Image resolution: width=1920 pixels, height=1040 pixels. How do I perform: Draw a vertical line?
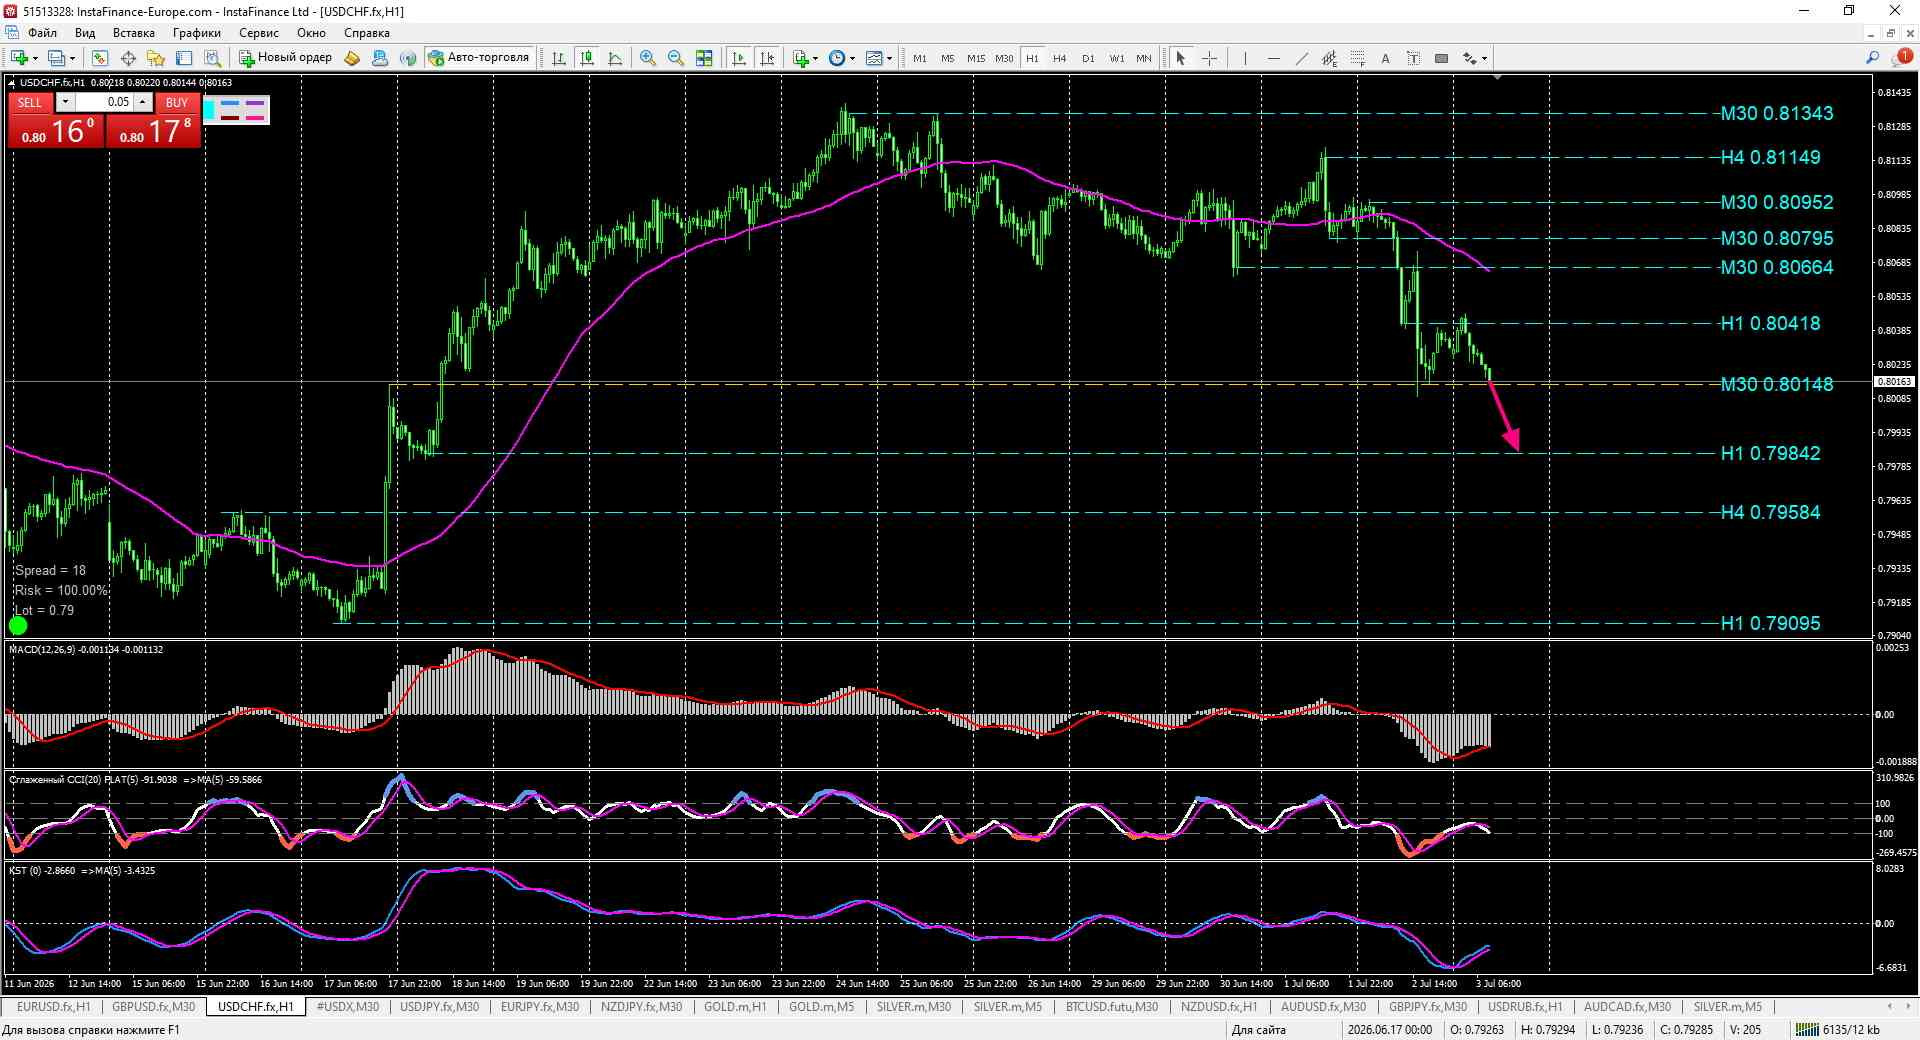(1245, 58)
